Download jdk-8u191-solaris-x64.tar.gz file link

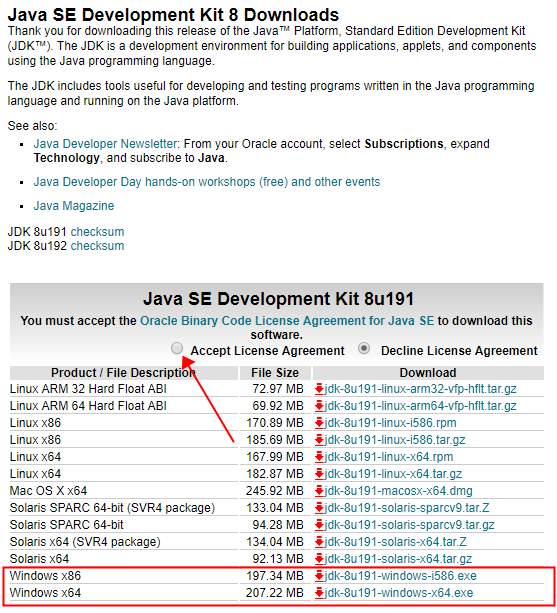(398, 559)
